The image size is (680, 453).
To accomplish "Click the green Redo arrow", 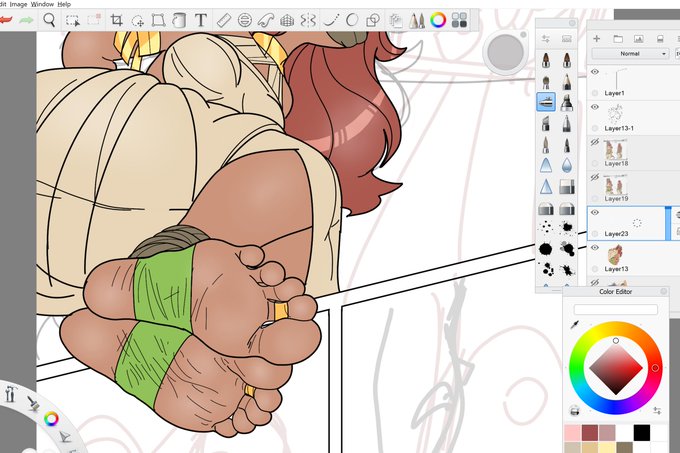I will click(26, 20).
